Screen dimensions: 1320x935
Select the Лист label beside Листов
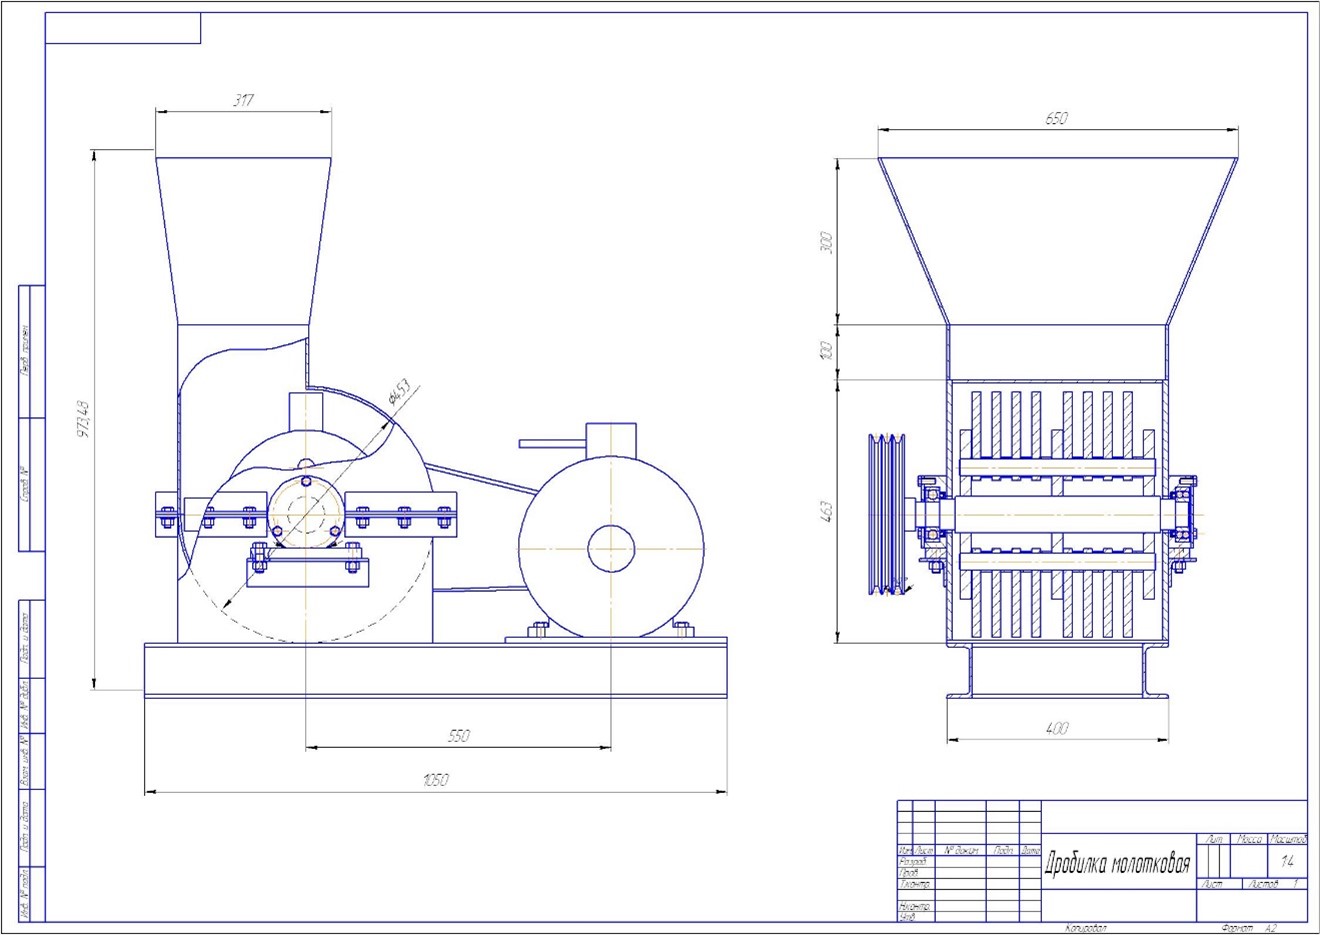click(x=1212, y=884)
